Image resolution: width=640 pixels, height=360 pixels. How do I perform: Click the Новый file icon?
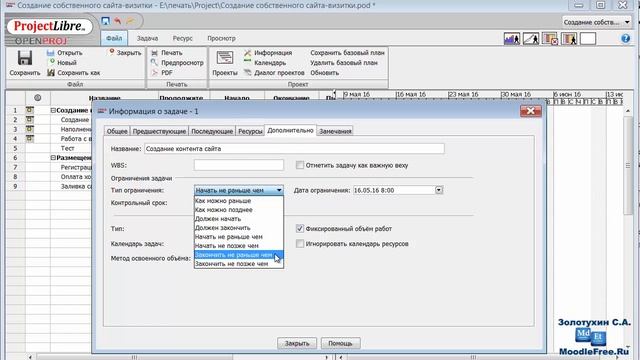[51, 62]
